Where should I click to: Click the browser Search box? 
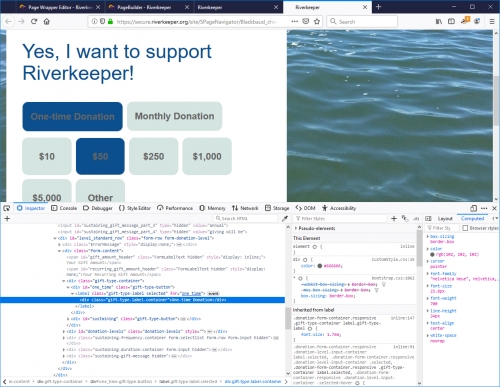pyautogui.click(x=362, y=21)
